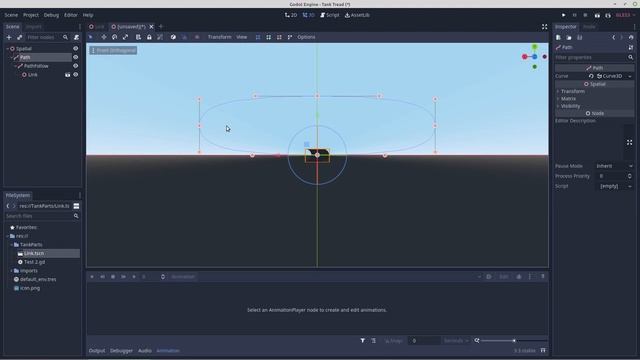This screenshot has width=640, height=360.
Task: Open the AssetLib workspace
Action: 357,15
